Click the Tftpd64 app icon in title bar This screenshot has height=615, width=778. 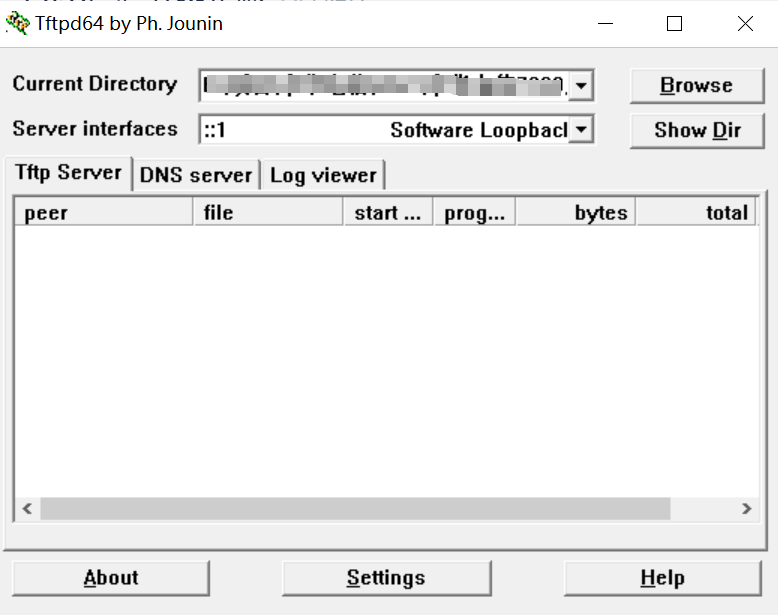[x=17, y=23]
